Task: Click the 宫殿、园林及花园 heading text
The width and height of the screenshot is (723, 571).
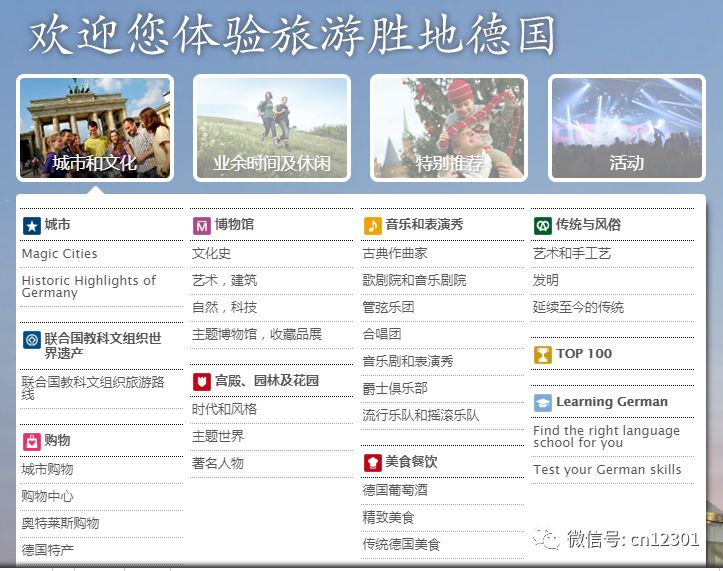Action: click(267, 381)
